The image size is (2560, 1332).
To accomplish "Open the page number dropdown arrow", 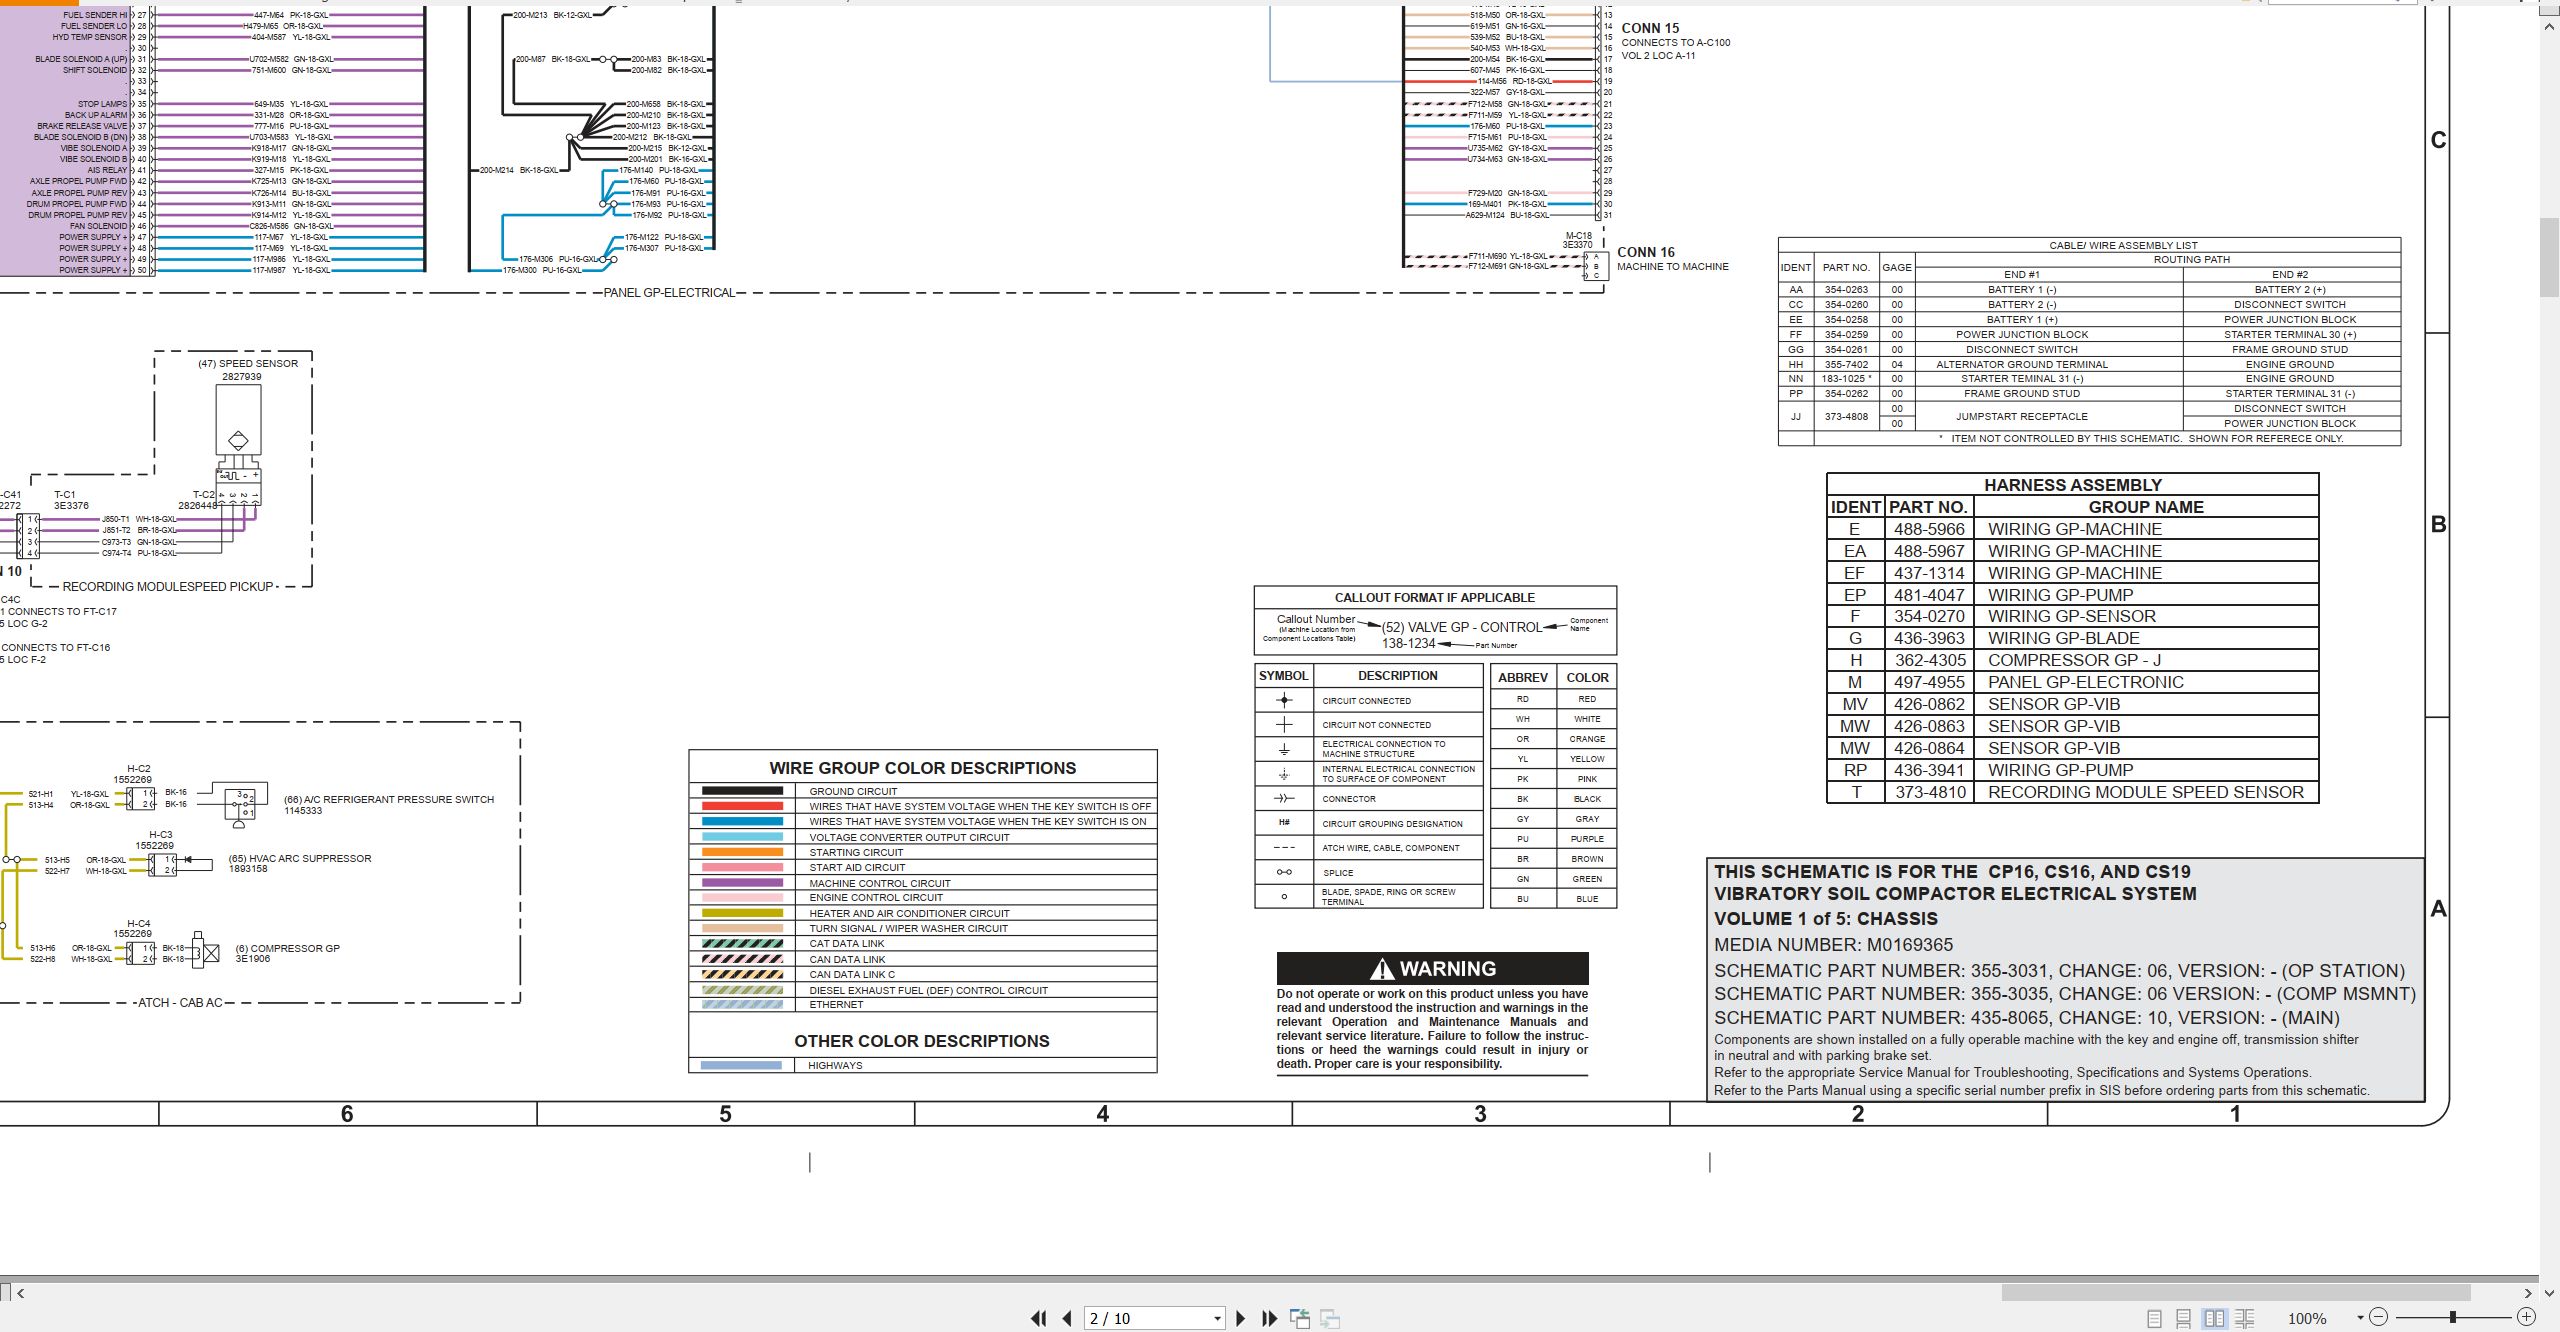I will [x=1217, y=1319].
